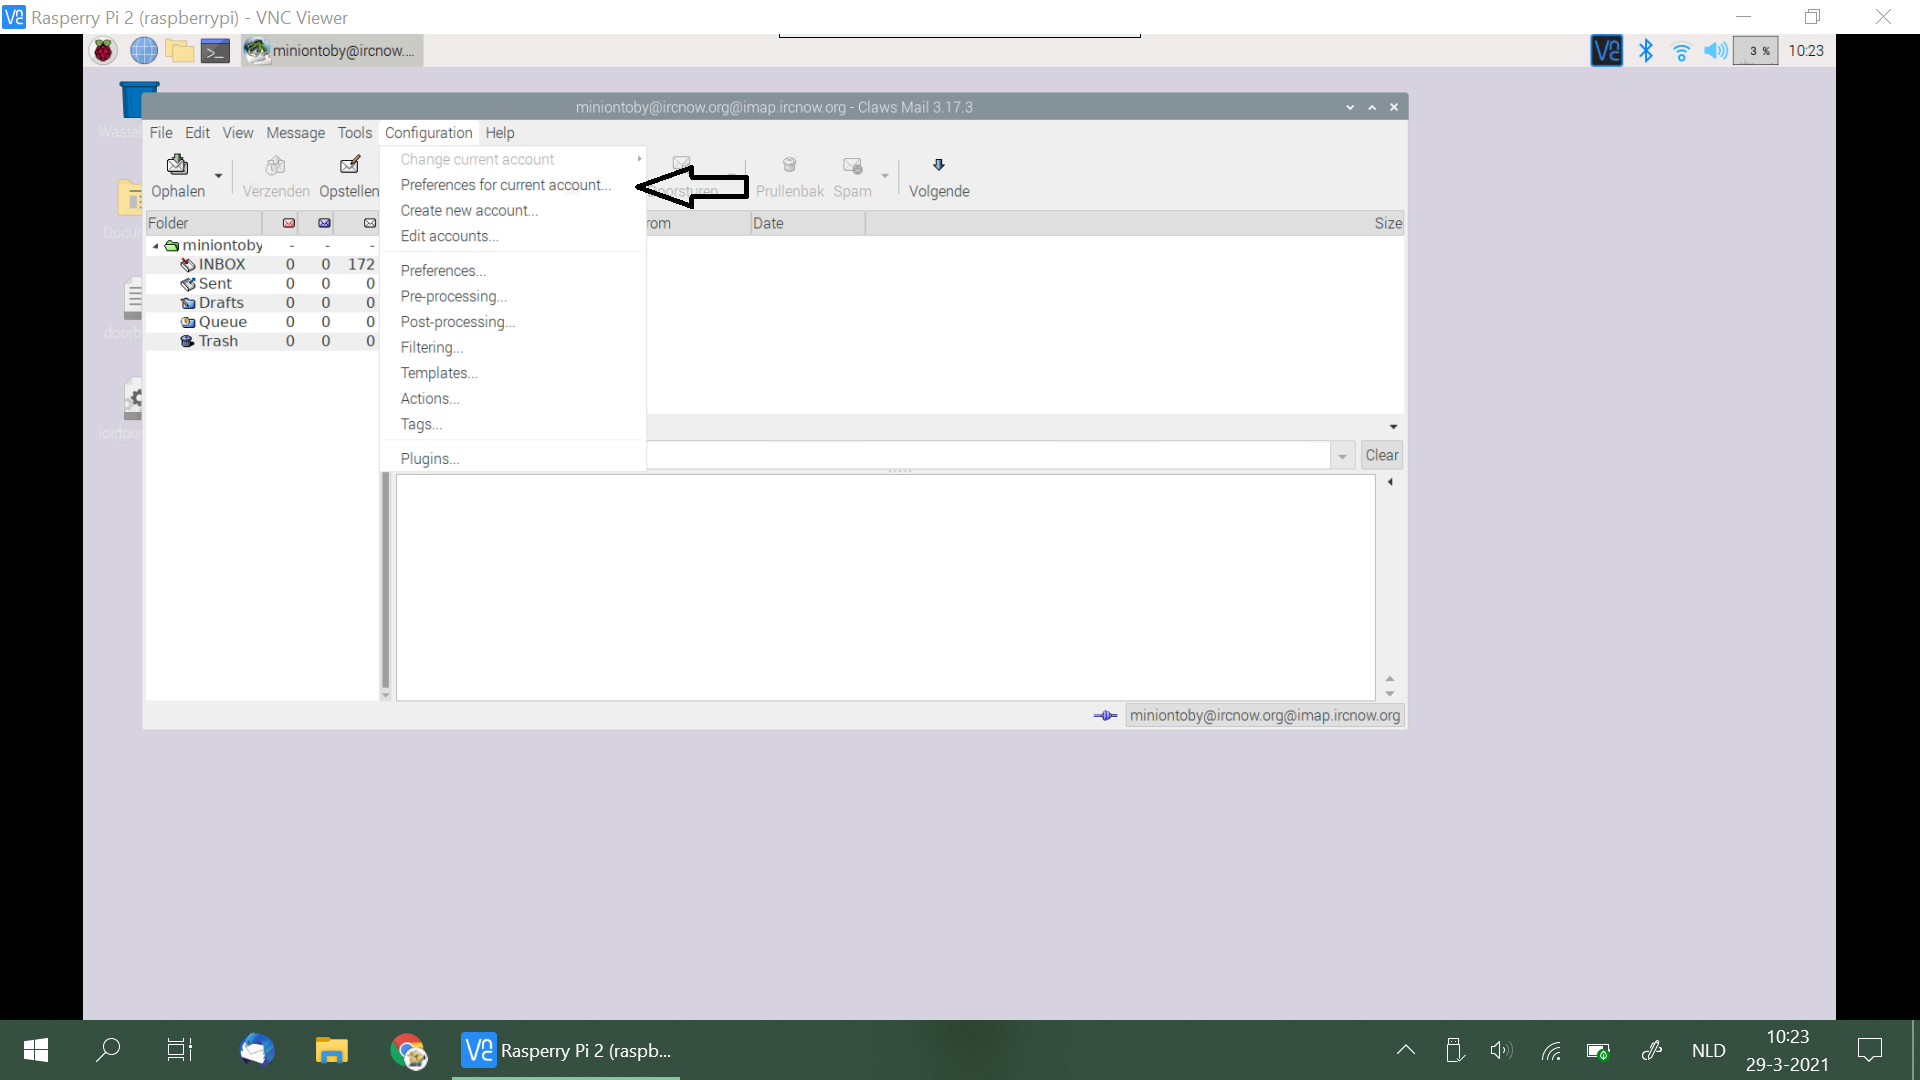Click the message pane scroll-down arrow
This screenshot has height=1080, width=1920.
[x=1390, y=694]
